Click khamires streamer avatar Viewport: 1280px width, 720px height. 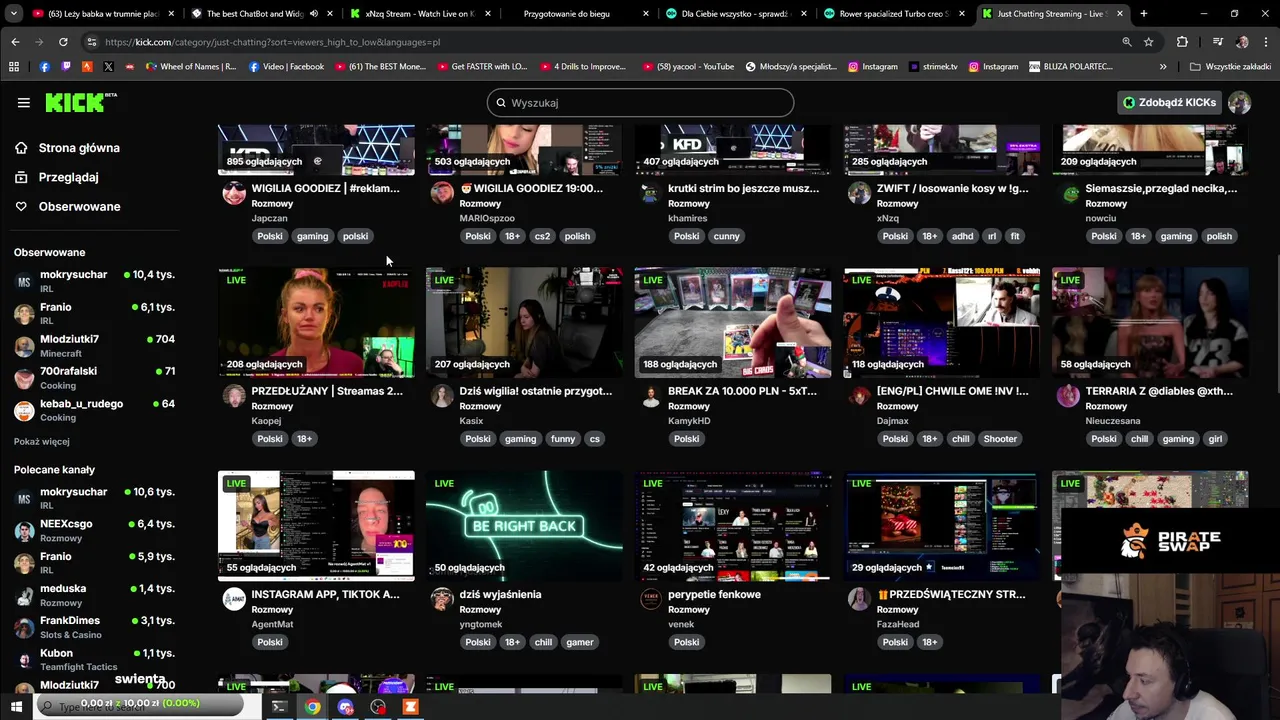click(651, 193)
